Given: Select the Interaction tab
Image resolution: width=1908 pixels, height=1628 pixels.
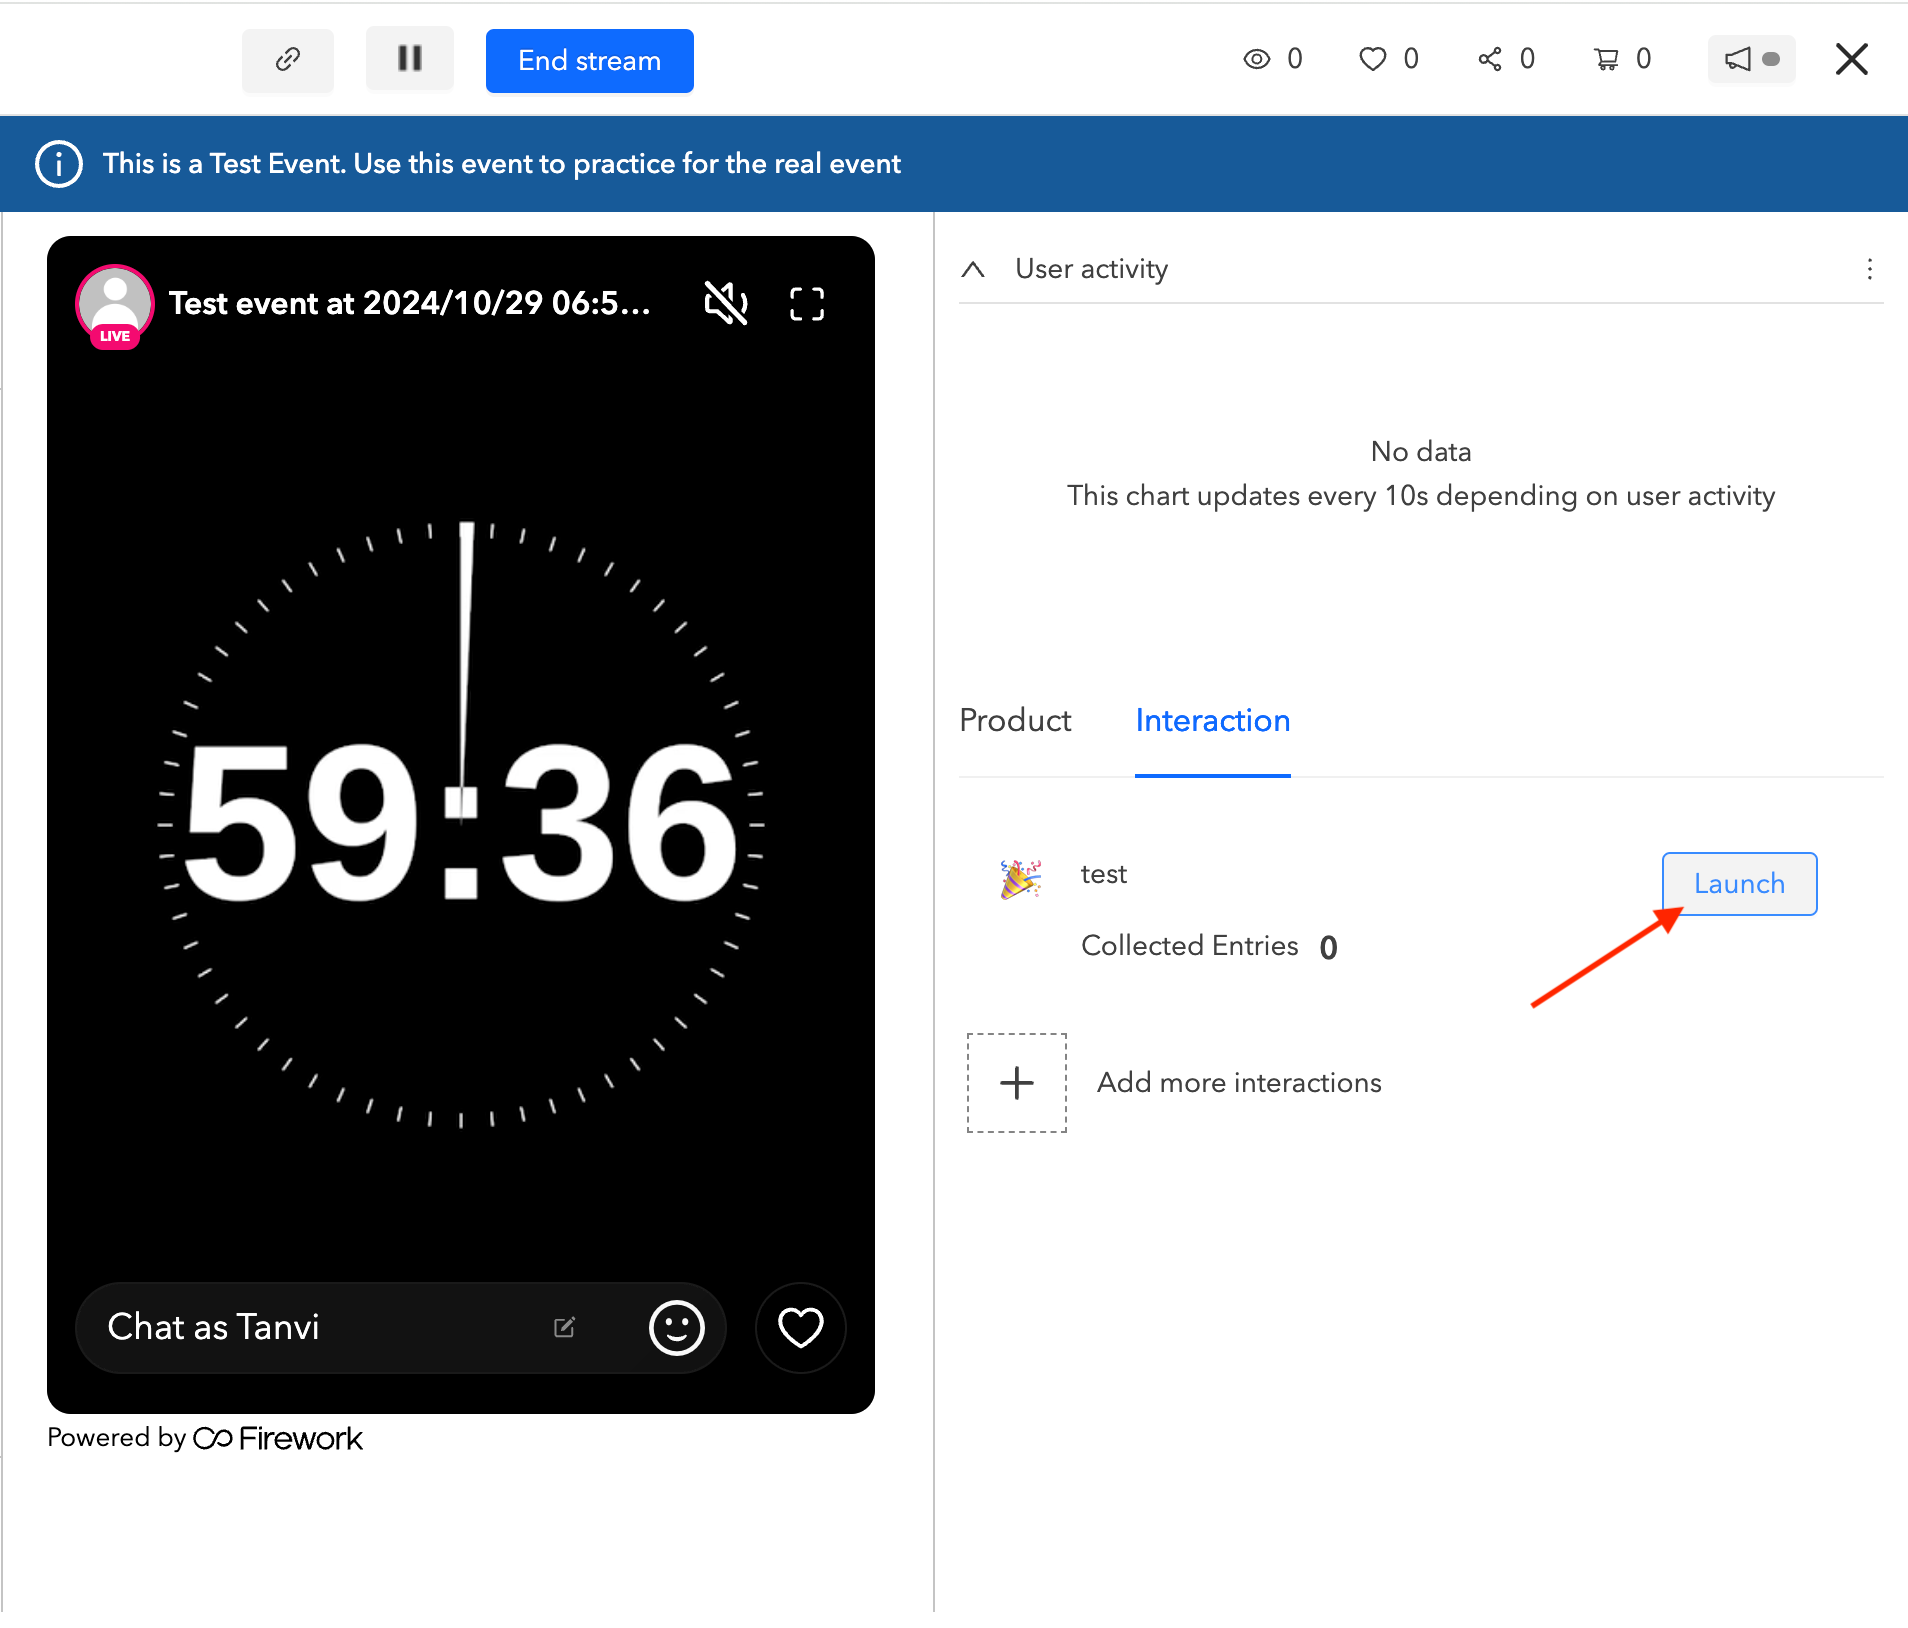Looking at the screenshot, I should (x=1213, y=721).
